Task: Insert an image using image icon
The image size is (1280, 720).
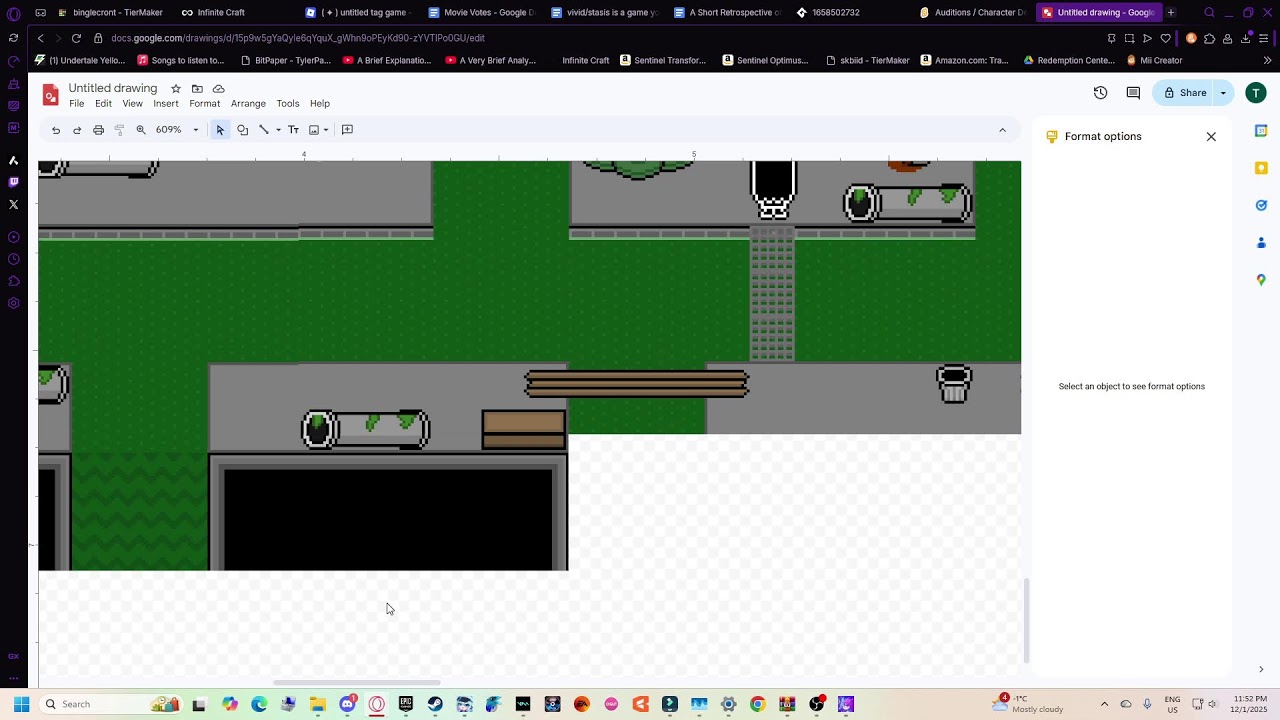Action: click(314, 130)
